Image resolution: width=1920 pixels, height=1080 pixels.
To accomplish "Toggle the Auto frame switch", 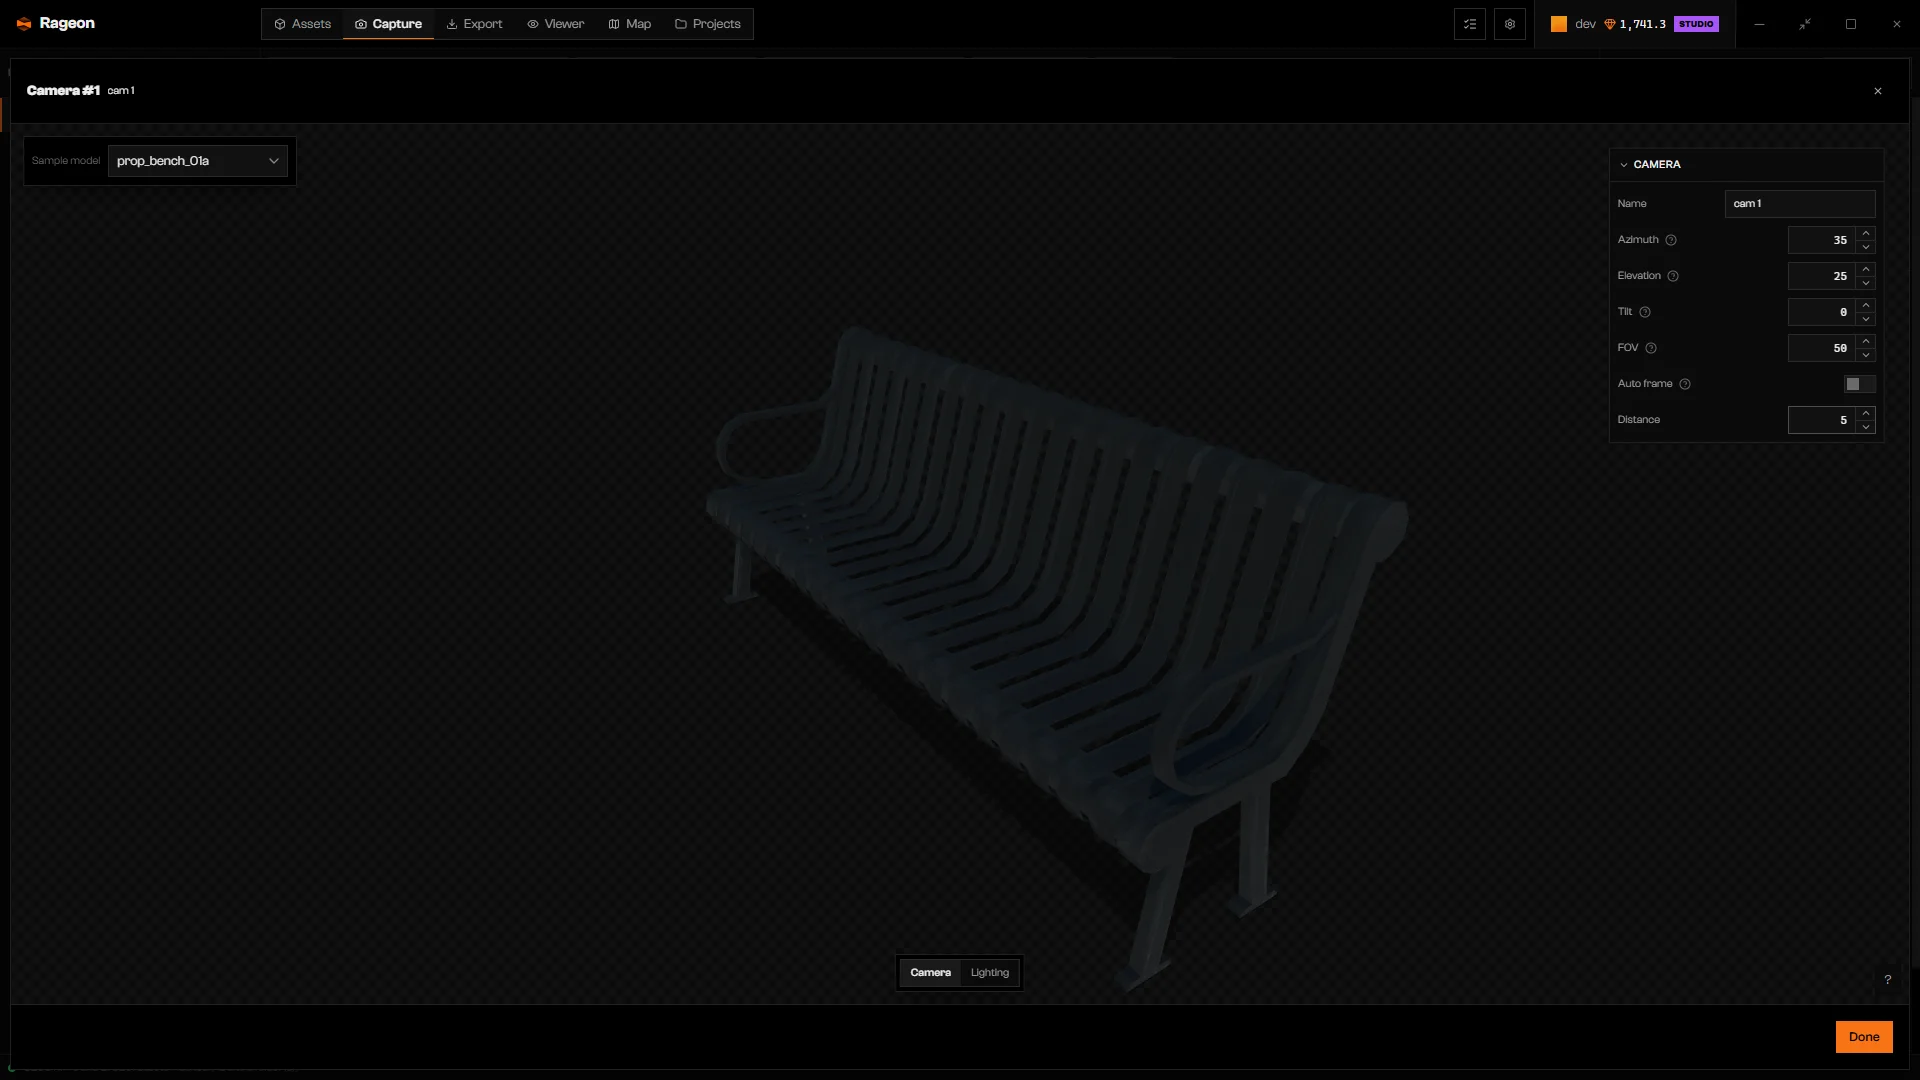I will [1859, 384].
